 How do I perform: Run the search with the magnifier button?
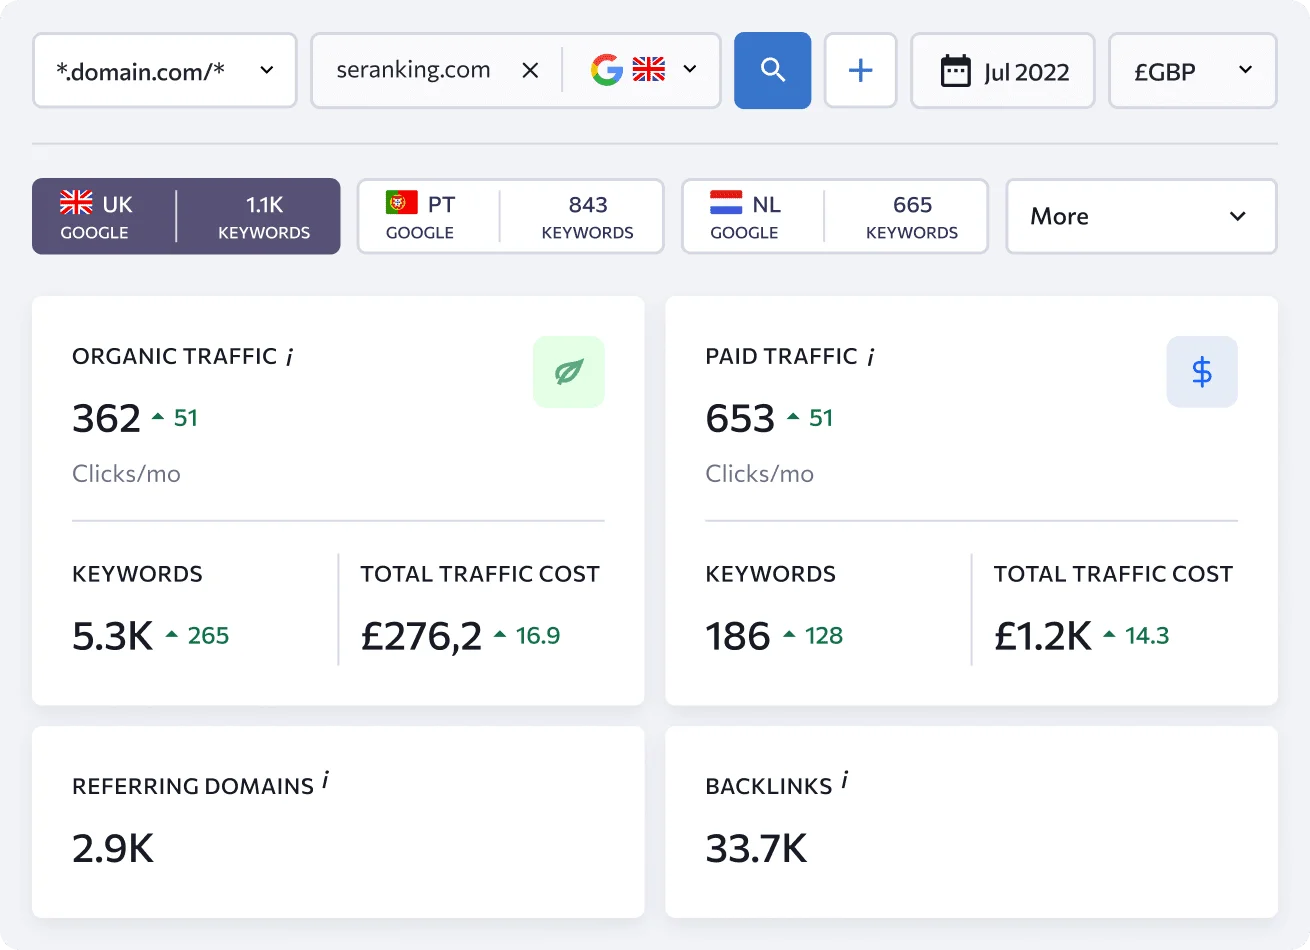[x=772, y=70]
